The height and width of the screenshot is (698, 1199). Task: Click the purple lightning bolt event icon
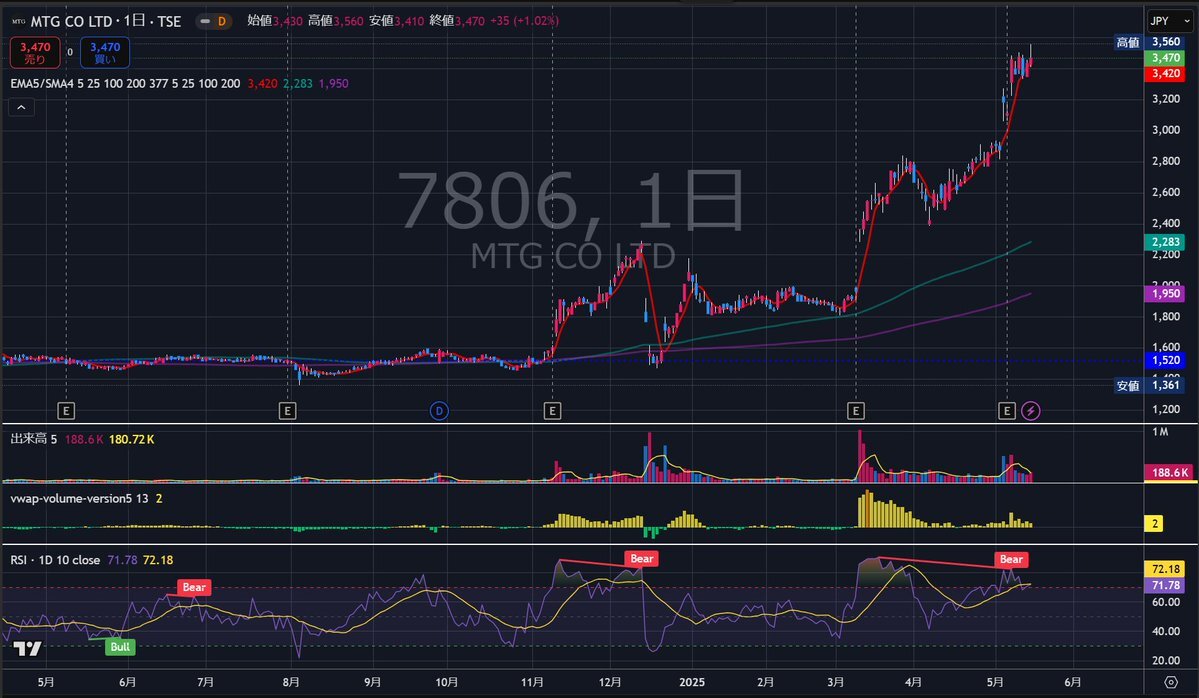1031,411
